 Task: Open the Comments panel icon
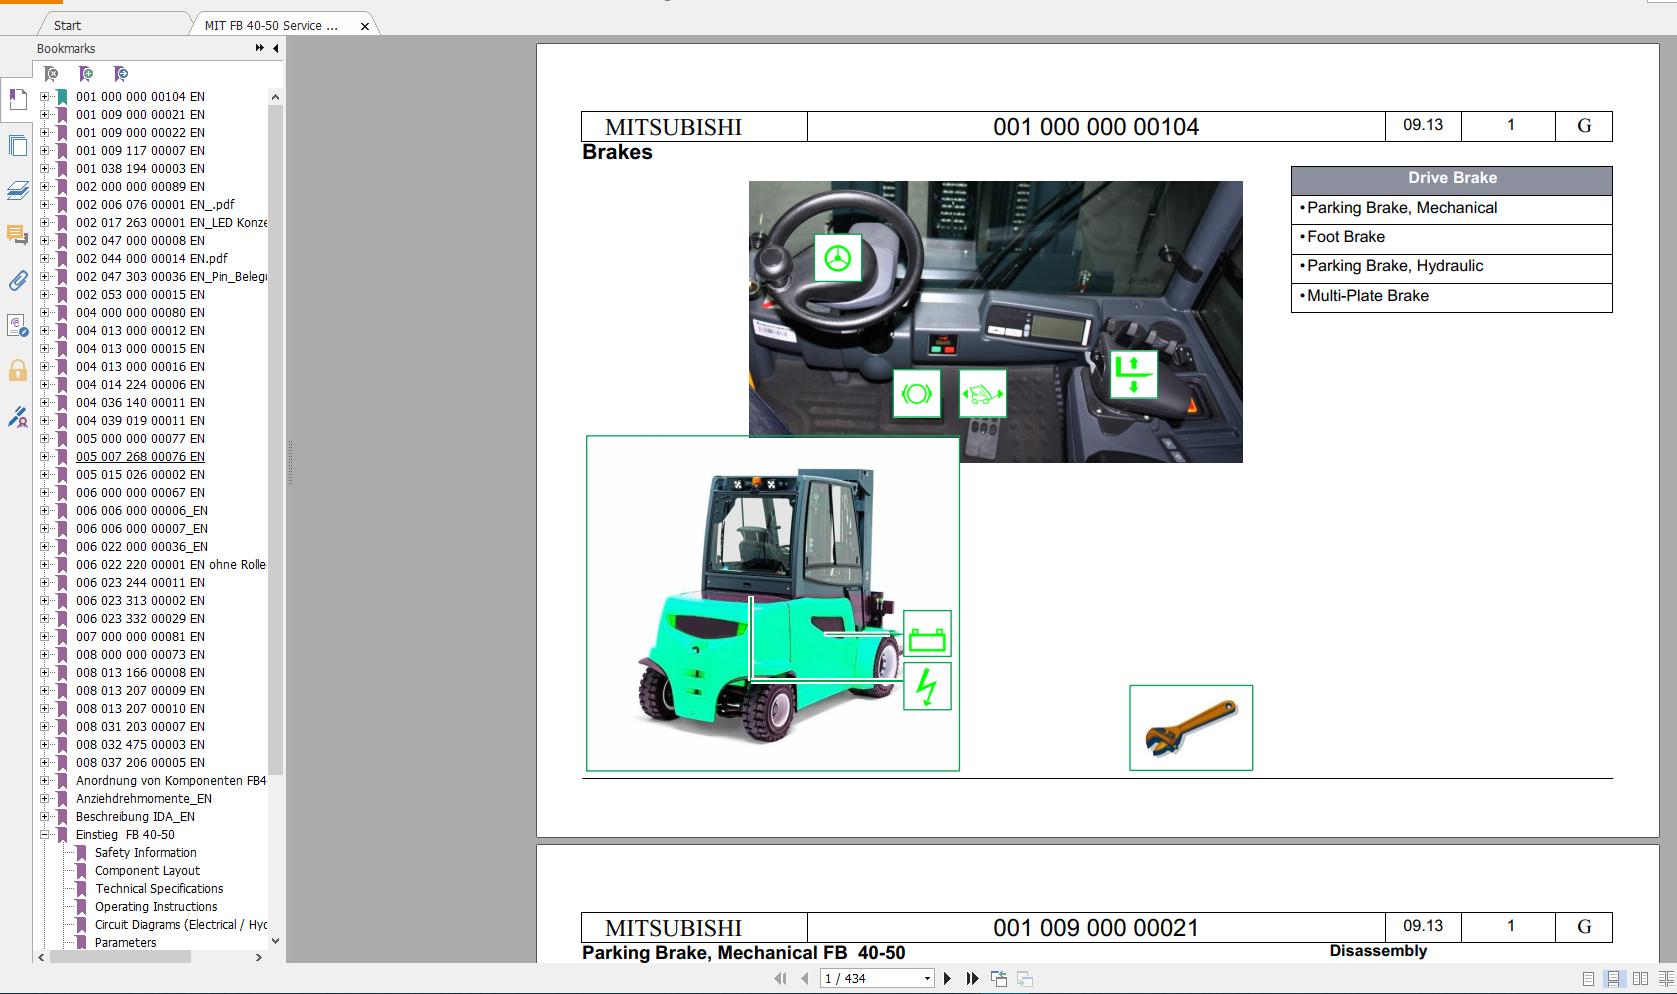pyautogui.click(x=17, y=235)
